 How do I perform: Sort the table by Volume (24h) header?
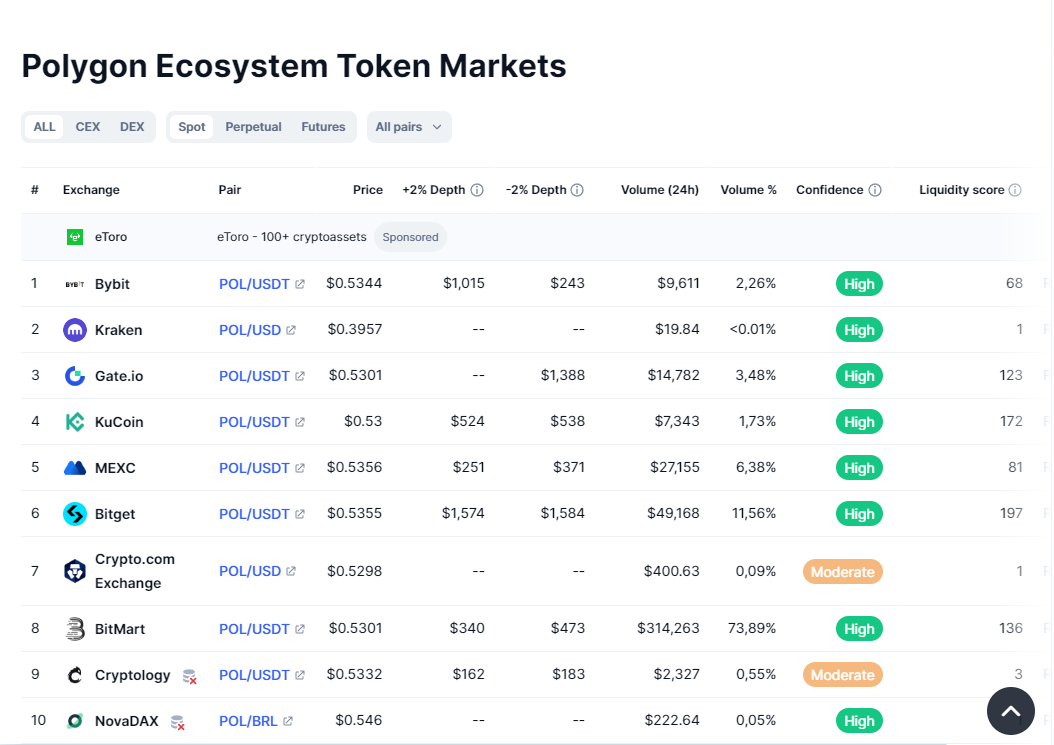[x=659, y=190]
